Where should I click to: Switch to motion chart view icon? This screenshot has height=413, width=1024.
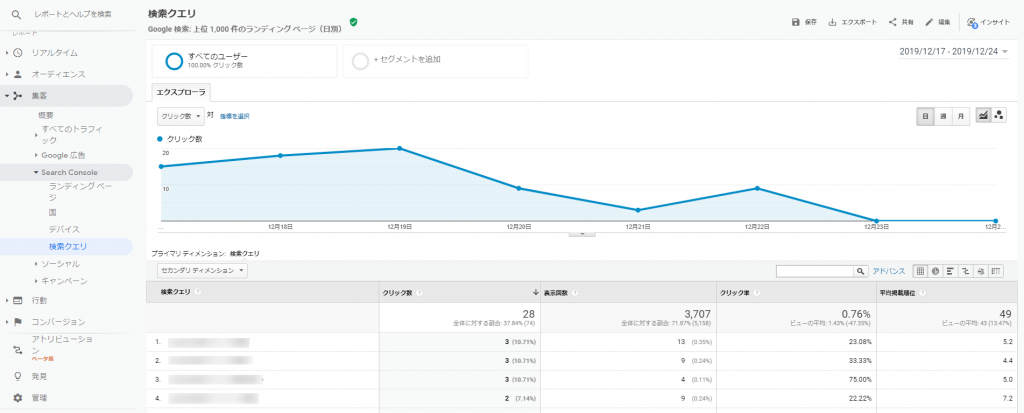999,116
